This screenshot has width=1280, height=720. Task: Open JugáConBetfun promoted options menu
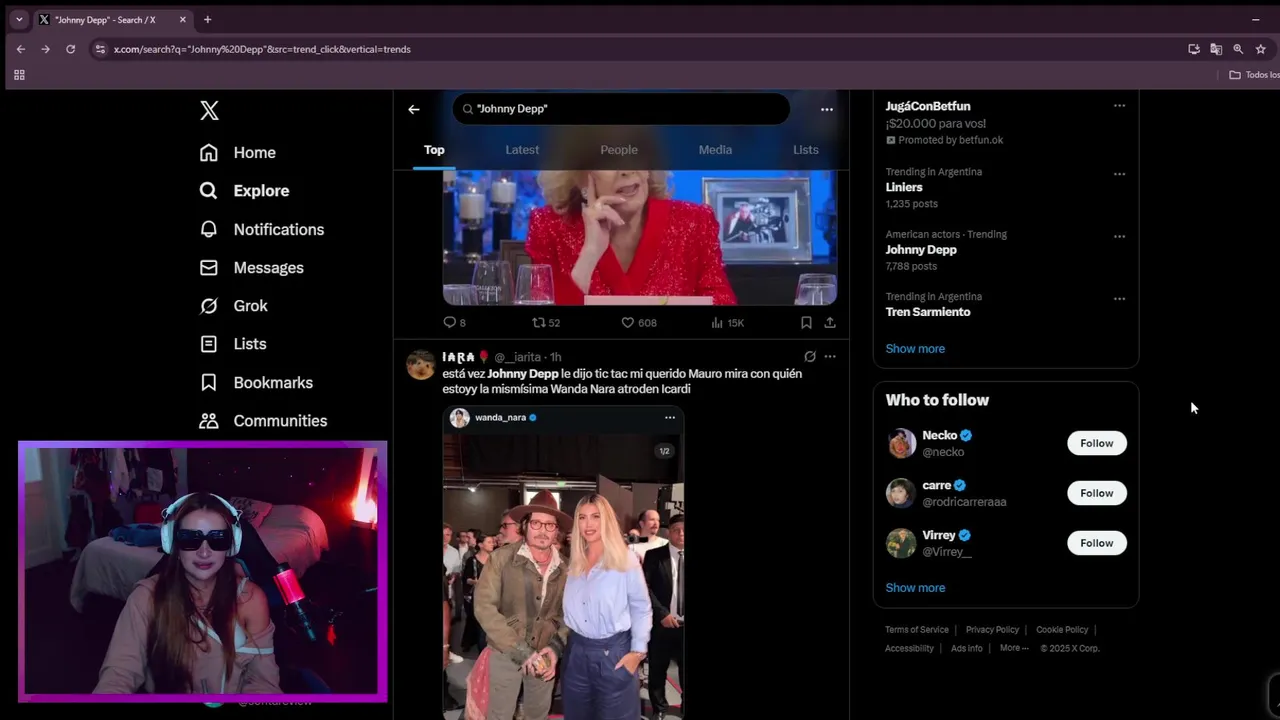[x=1119, y=106]
